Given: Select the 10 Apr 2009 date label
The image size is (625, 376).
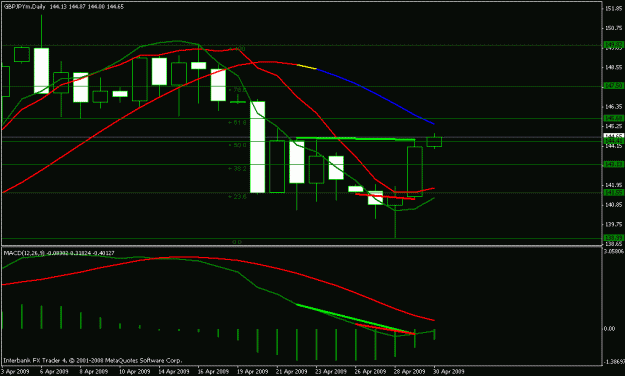Looking at the screenshot, I should 134,372.
